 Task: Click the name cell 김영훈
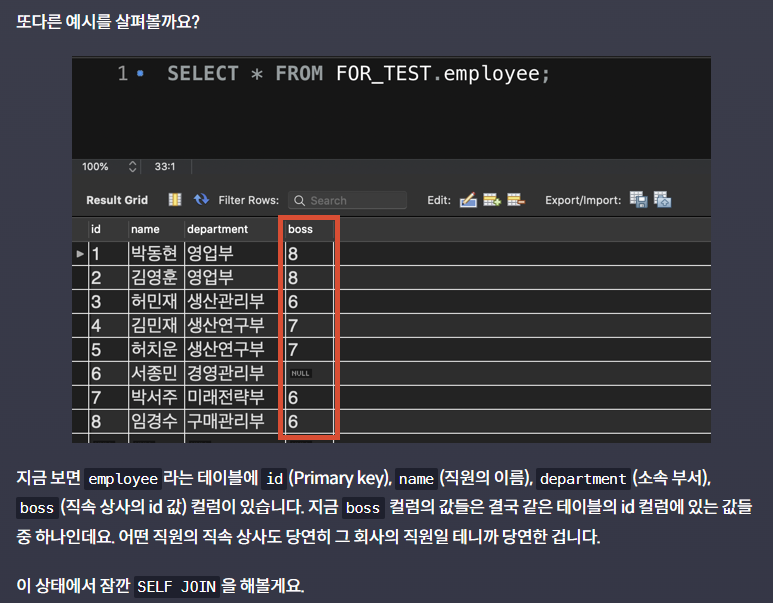(154, 278)
